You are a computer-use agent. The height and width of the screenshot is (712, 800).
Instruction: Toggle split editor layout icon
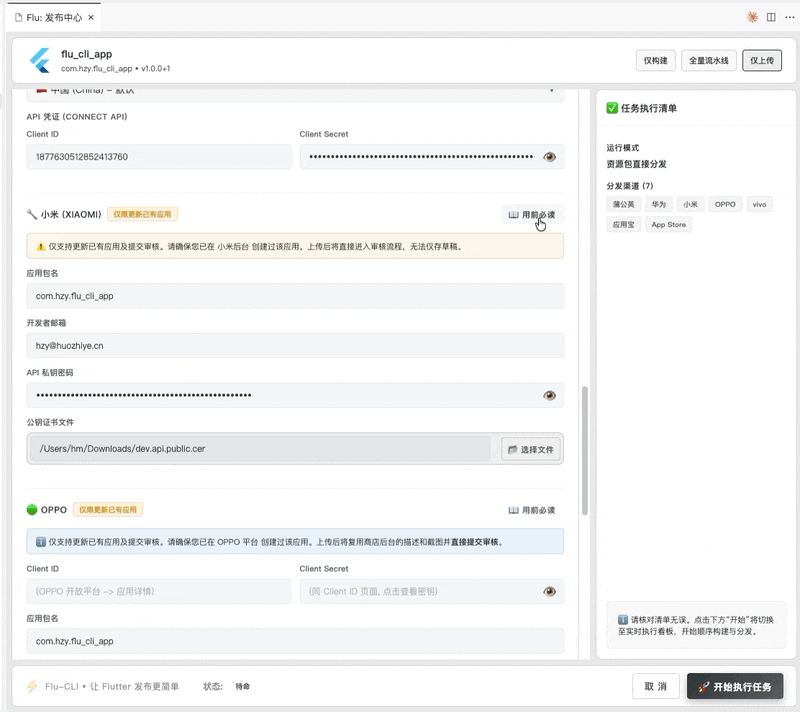click(771, 17)
